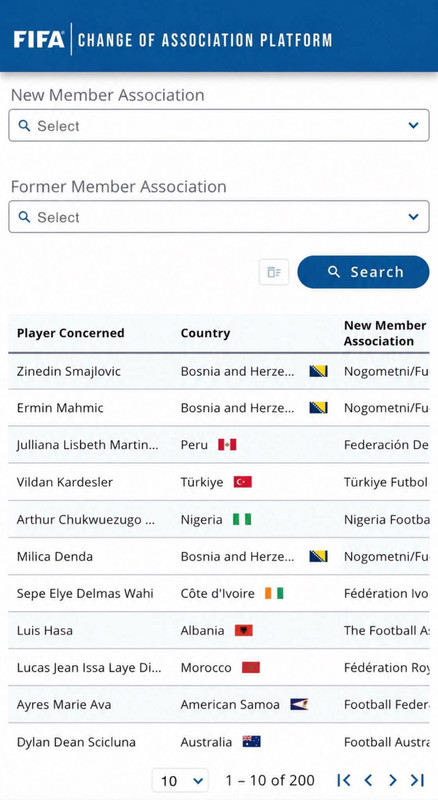The image size is (438, 800).
Task: Select the Luis Hasa player row
Action: 219,631
